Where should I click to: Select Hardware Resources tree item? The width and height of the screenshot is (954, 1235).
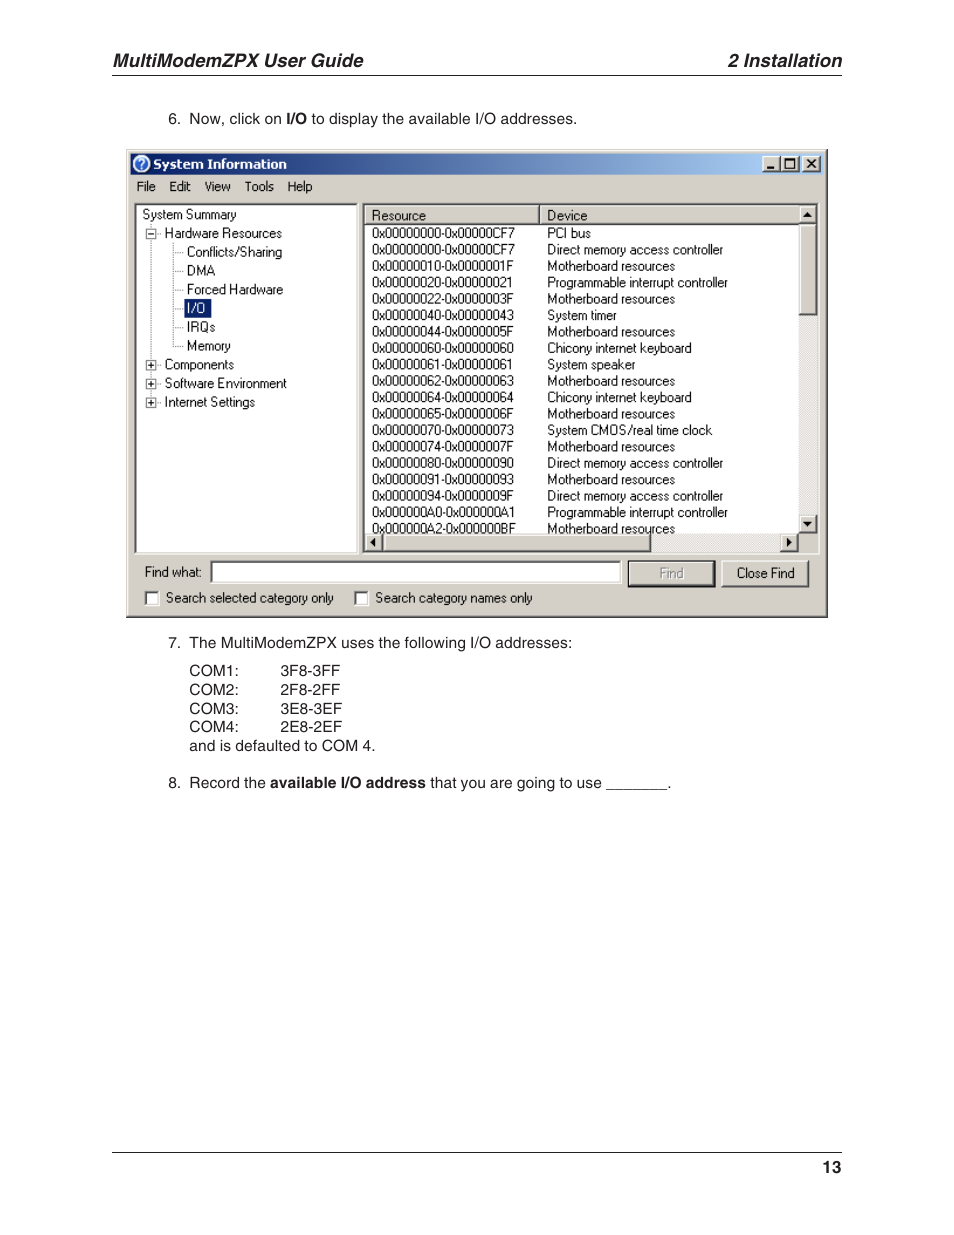[223, 234]
